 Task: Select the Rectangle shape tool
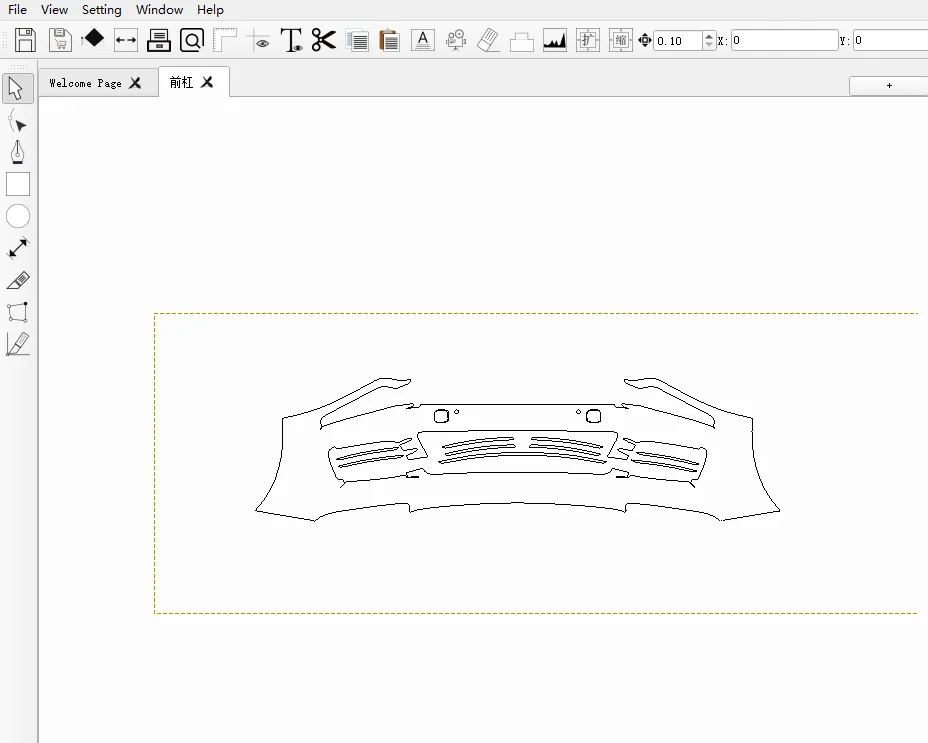pyautogui.click(x=18, y=184)
